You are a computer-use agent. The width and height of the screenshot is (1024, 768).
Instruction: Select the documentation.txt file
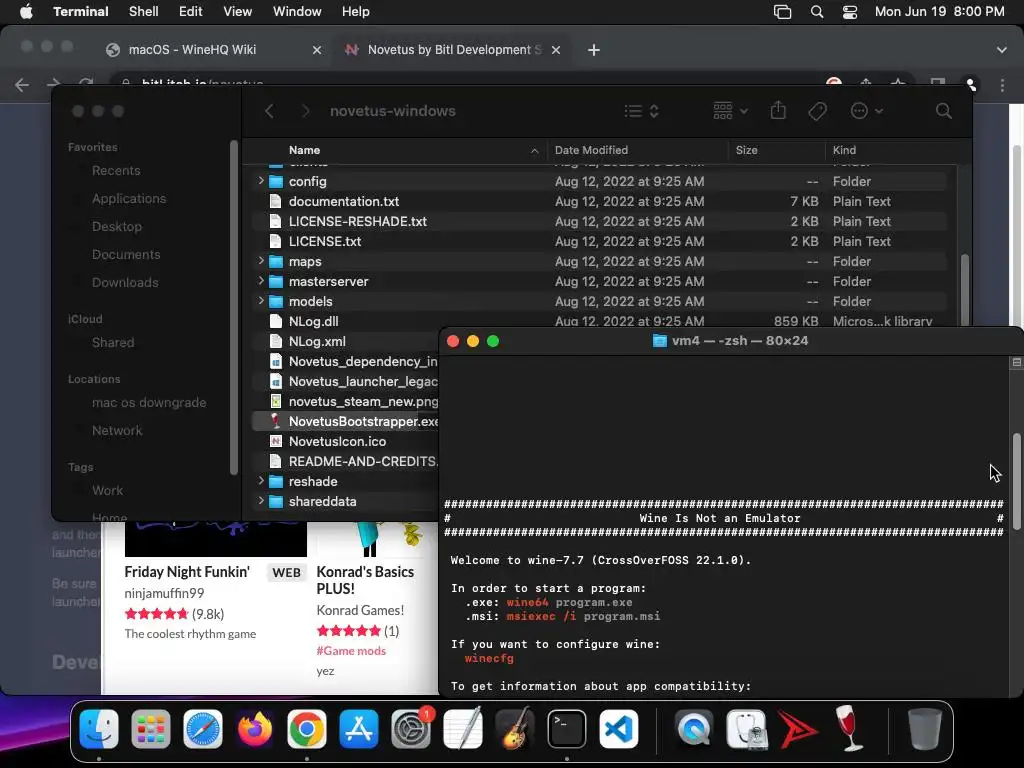[344, 201]
